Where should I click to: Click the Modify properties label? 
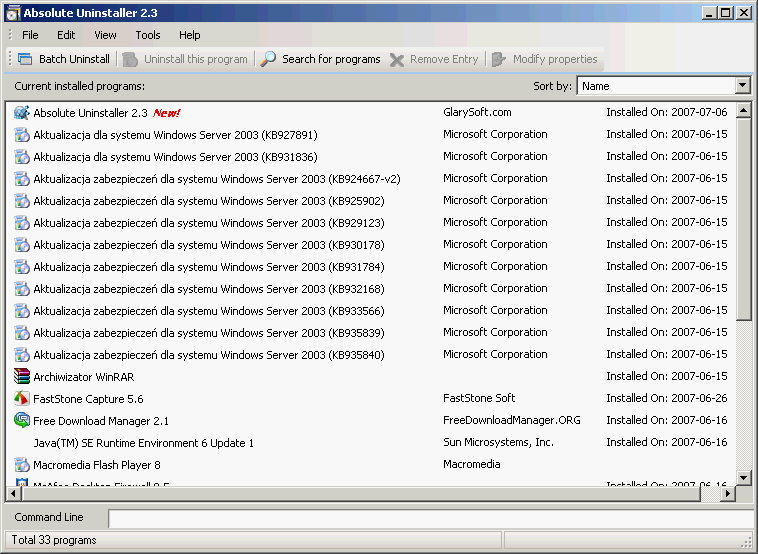point(555,59)
